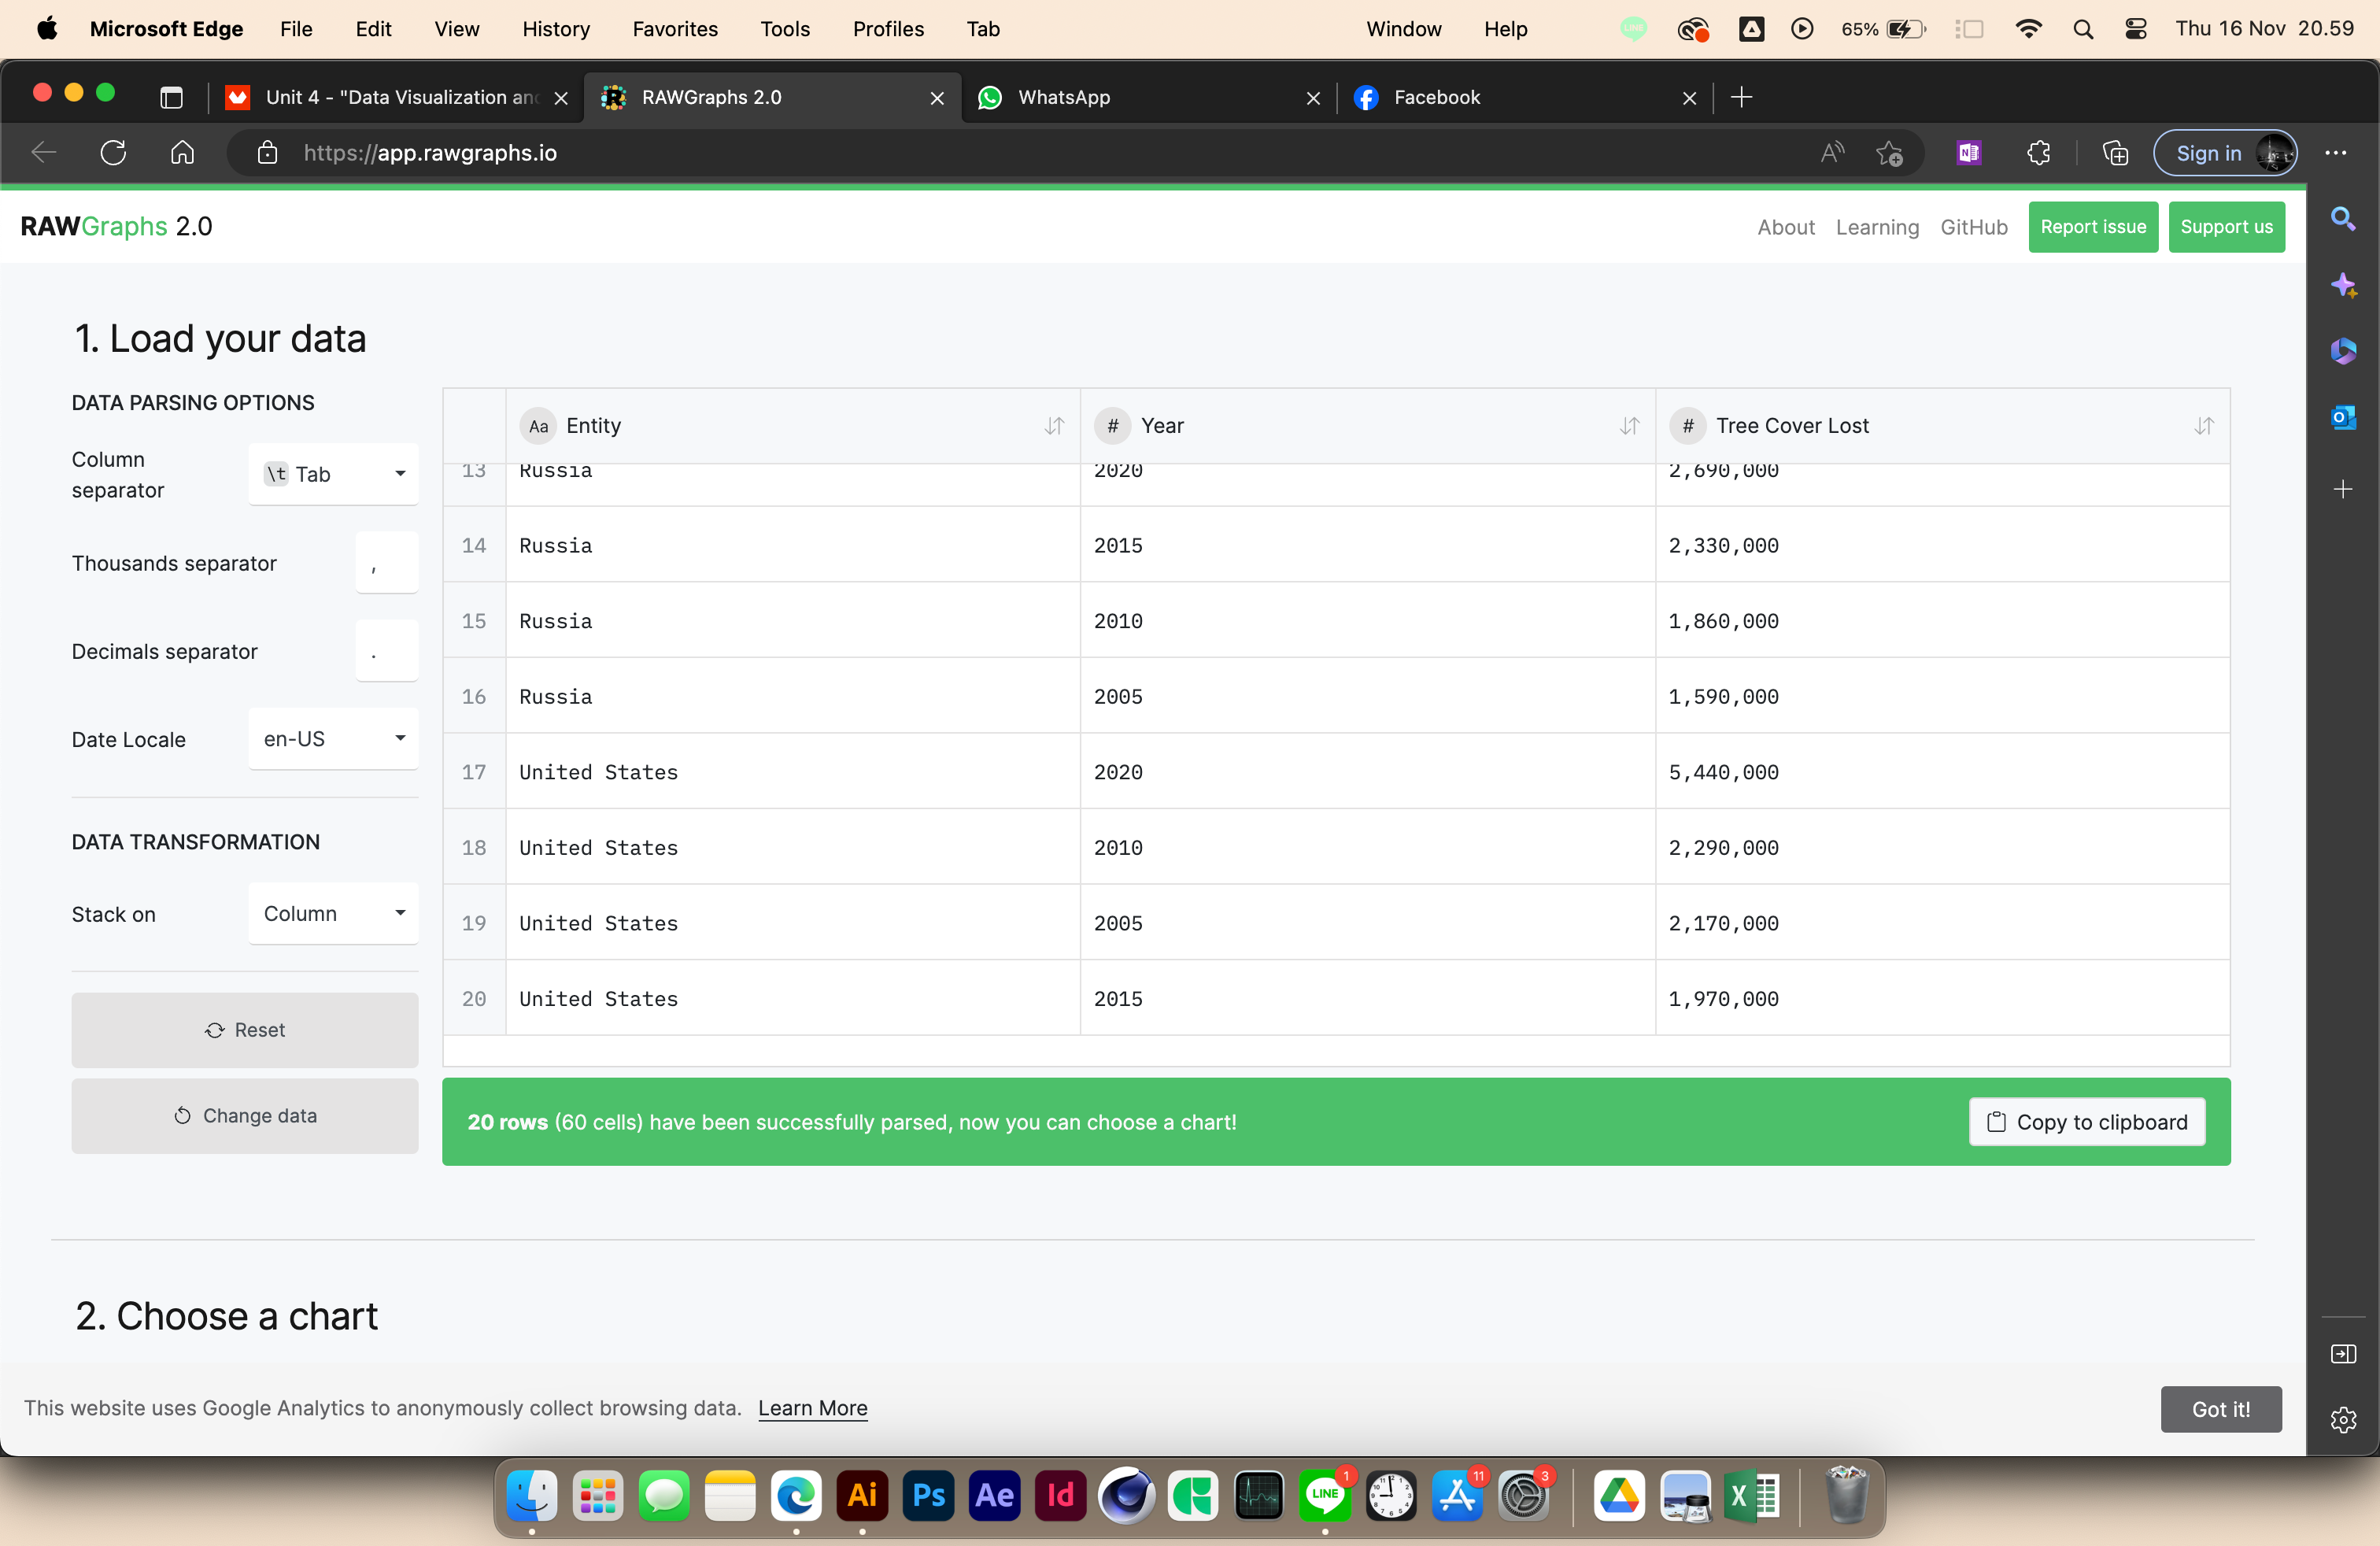Open macOS Spotlight search icon

(2083, 29)
